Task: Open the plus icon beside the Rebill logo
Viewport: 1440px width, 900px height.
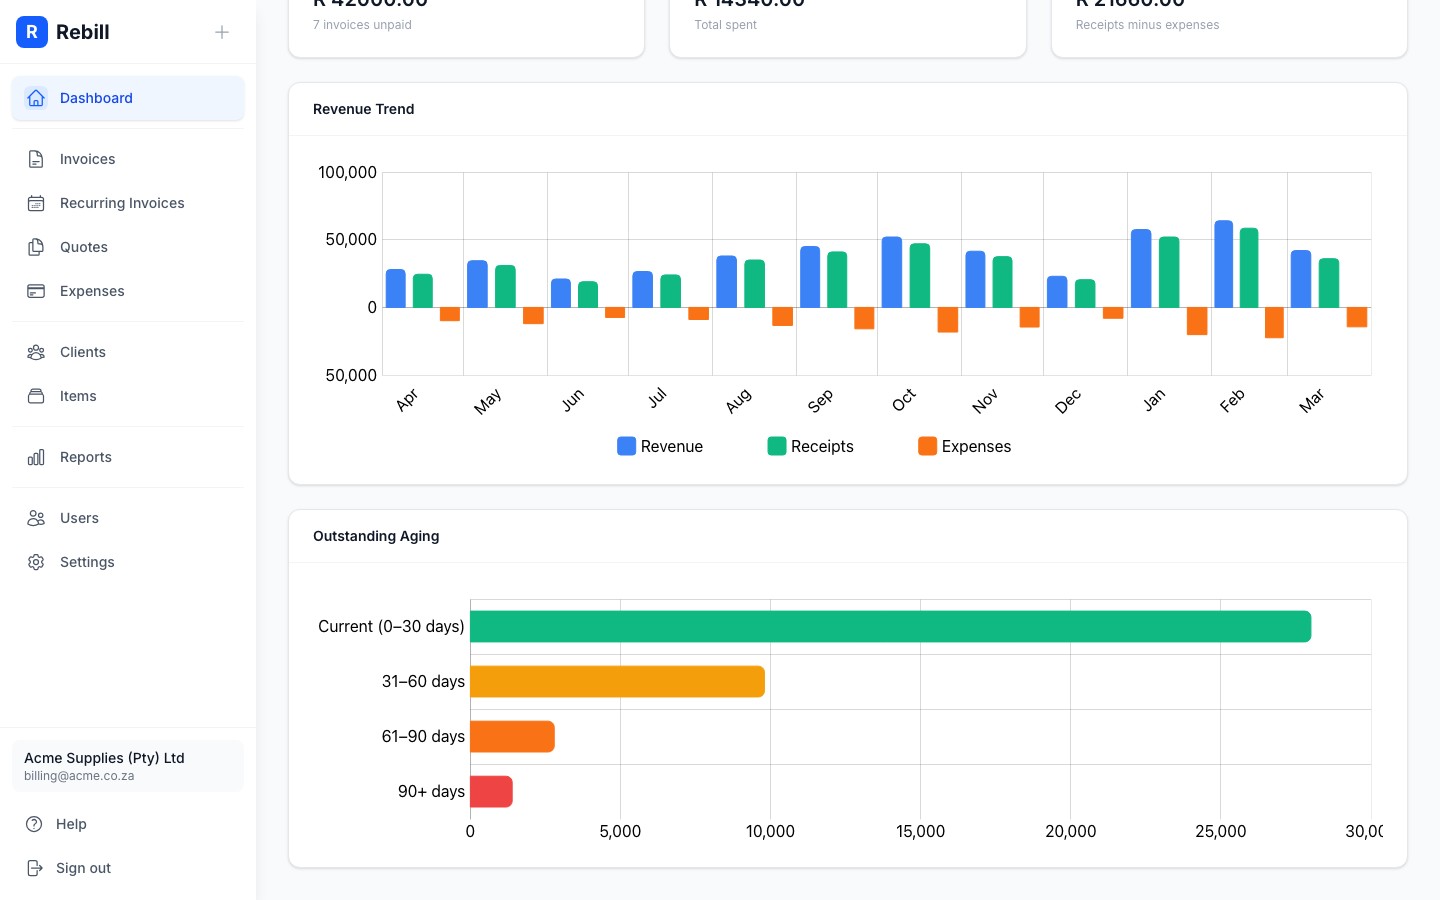Action: click(222, 32)
